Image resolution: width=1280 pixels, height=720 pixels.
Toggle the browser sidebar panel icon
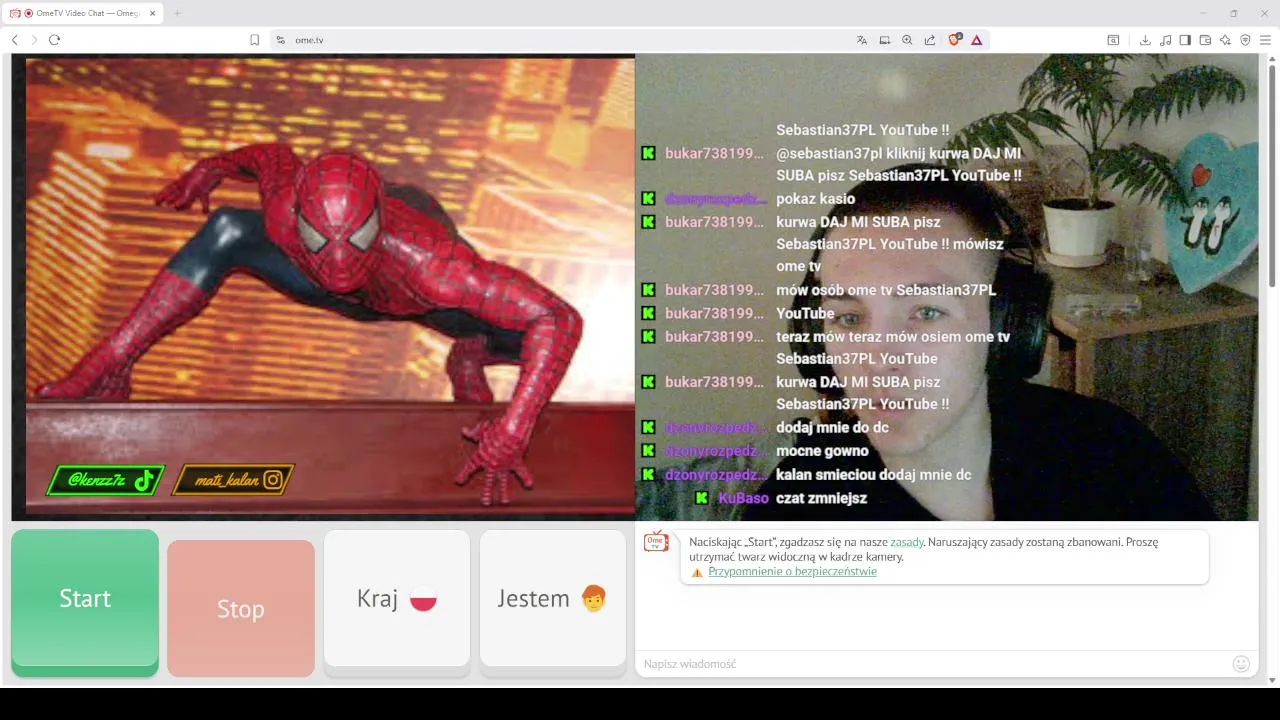point(1185,40)
